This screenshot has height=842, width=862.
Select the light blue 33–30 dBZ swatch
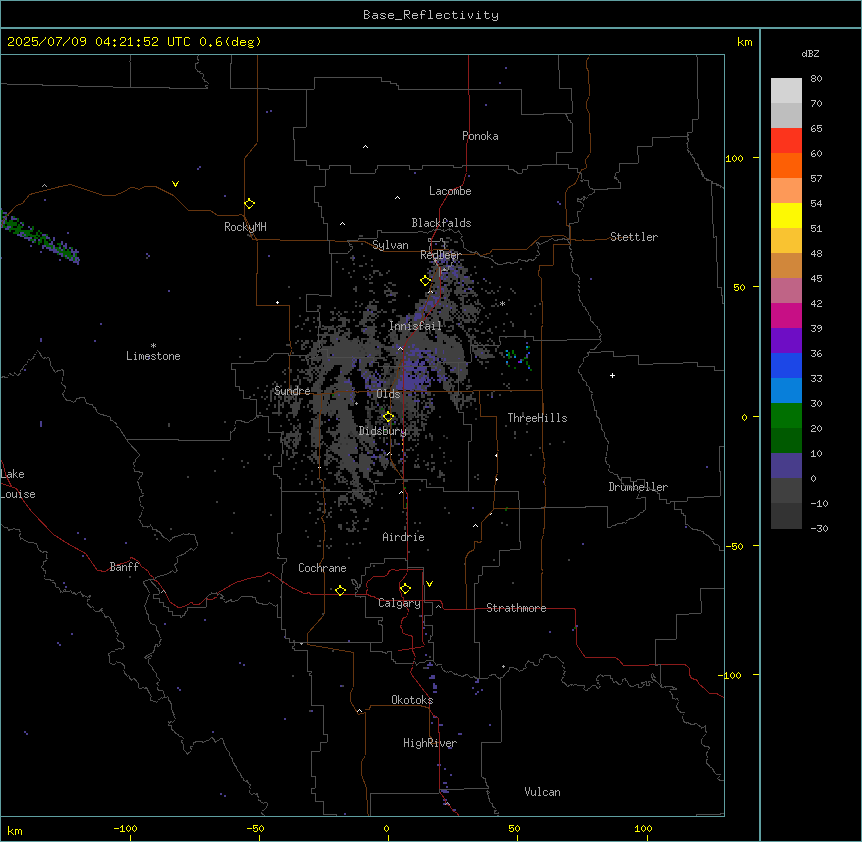tap(786, 390)
